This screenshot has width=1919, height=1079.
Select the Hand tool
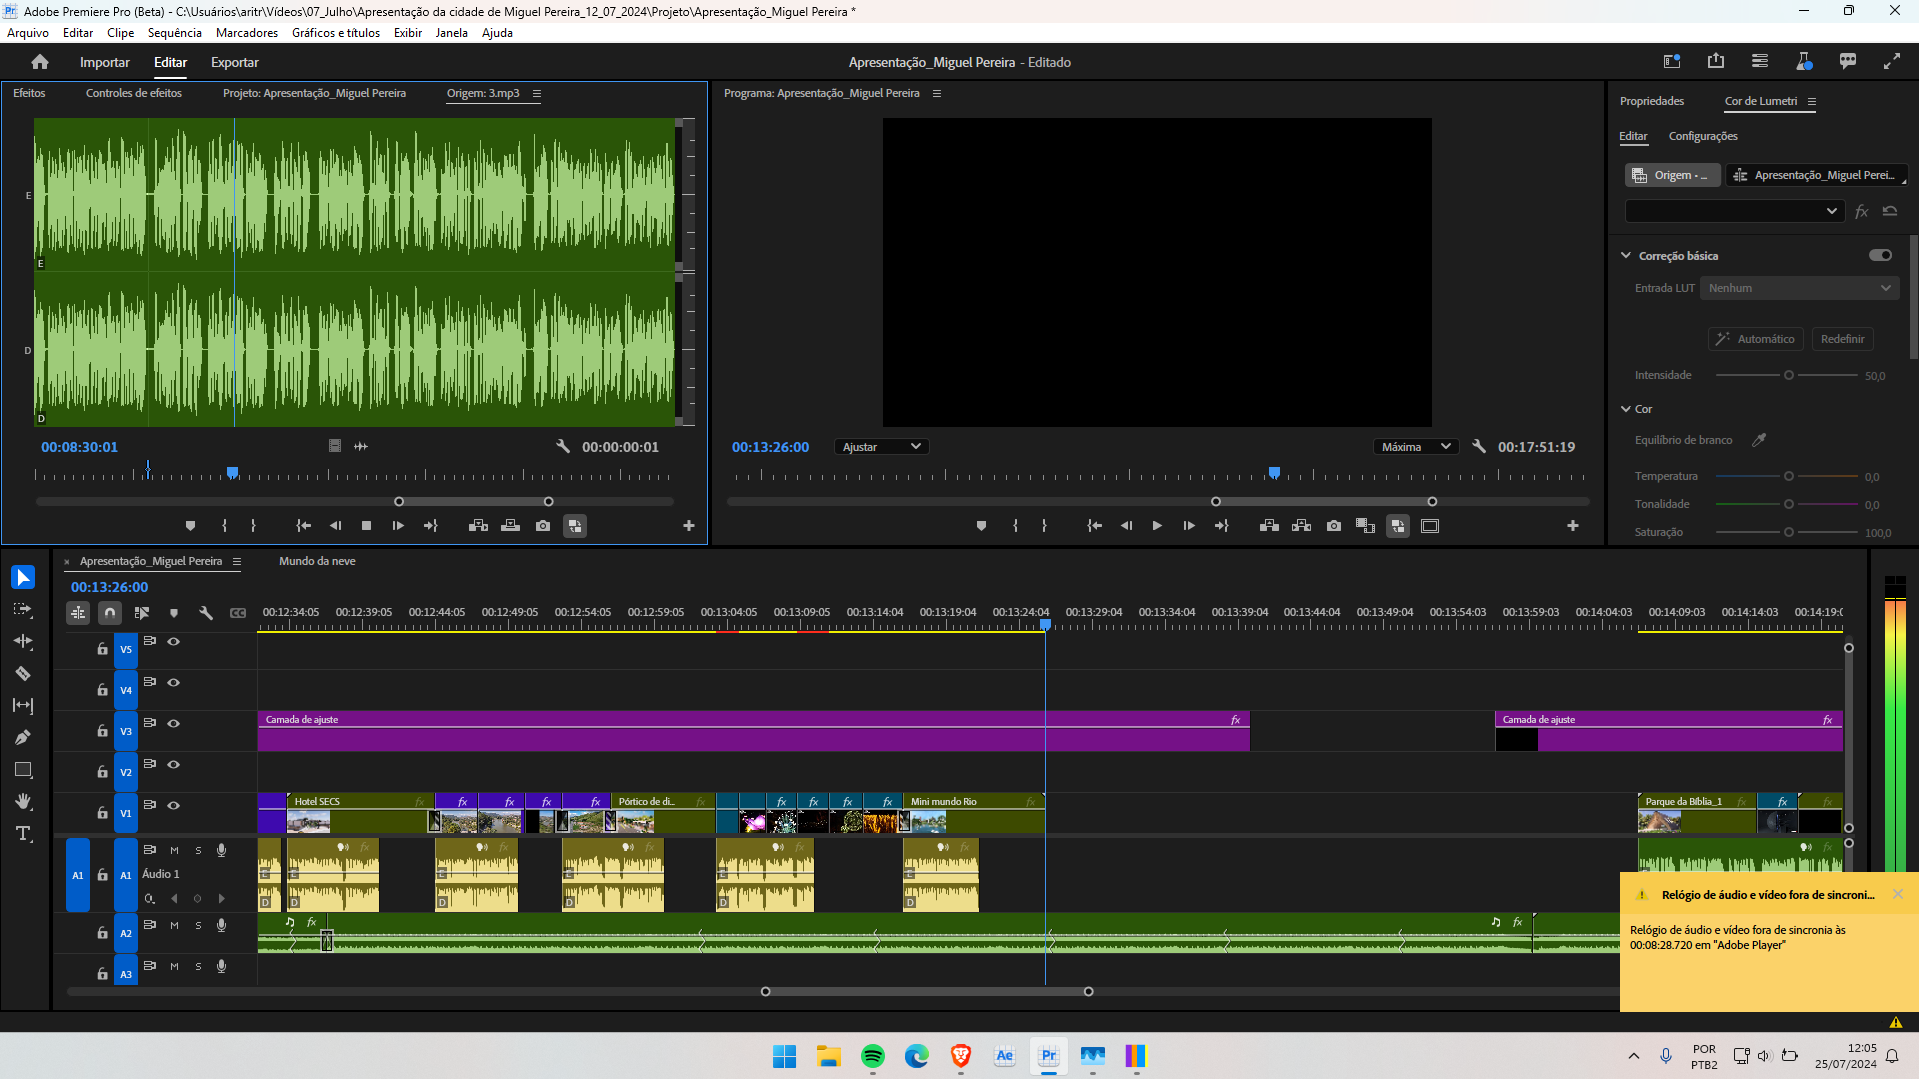(x=23, y=801)
